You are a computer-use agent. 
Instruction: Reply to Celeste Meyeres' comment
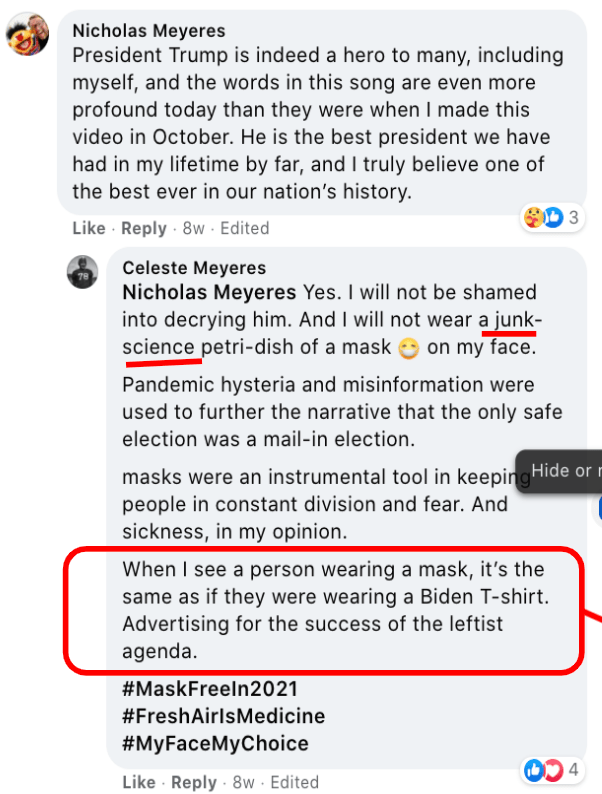point(194,782)
